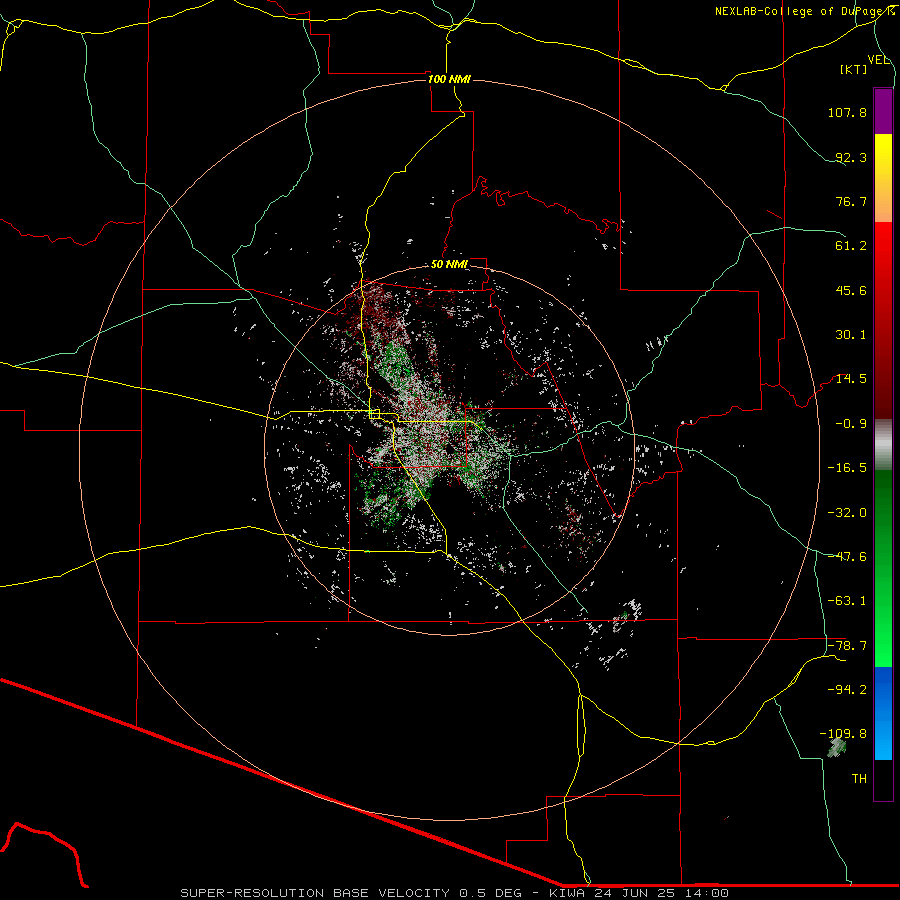Click the 107.8 velocity scale value
This screenshot has height=900, width=900.
[847, 112]
